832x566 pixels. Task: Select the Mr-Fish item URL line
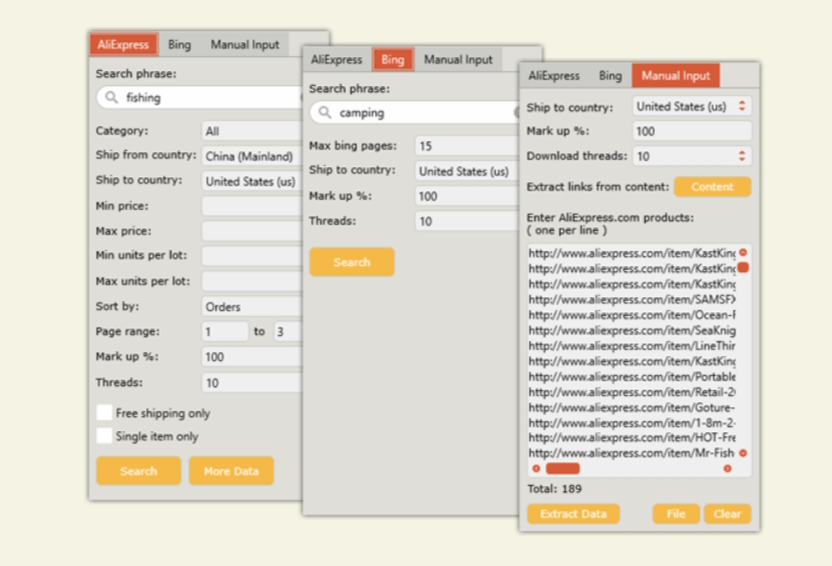632,453
